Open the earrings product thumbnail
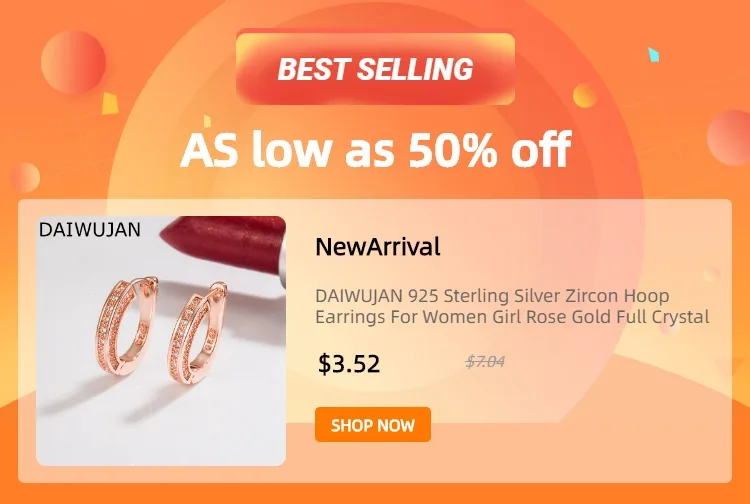This screenshot has width=750, height=504. tap(161, 340)
